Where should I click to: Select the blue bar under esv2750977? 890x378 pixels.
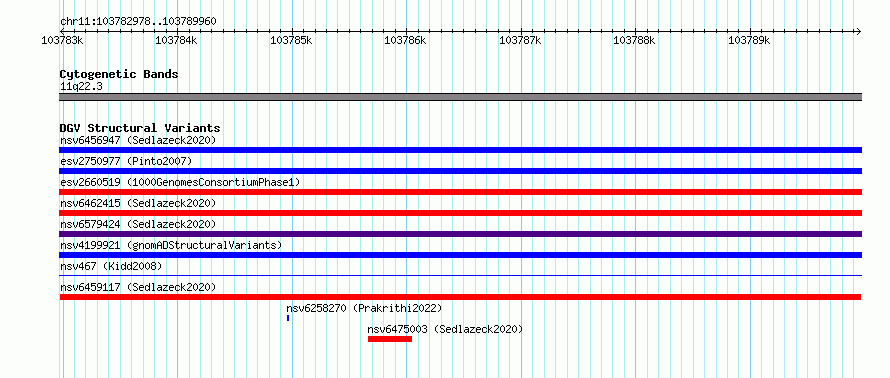point(460,171)
